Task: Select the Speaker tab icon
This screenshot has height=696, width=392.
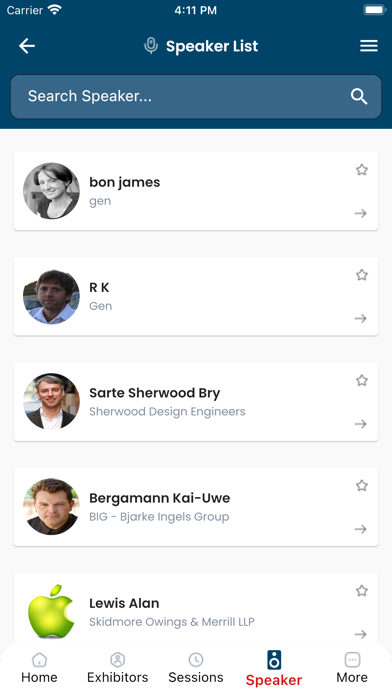Action: click(x=274, y=660)
